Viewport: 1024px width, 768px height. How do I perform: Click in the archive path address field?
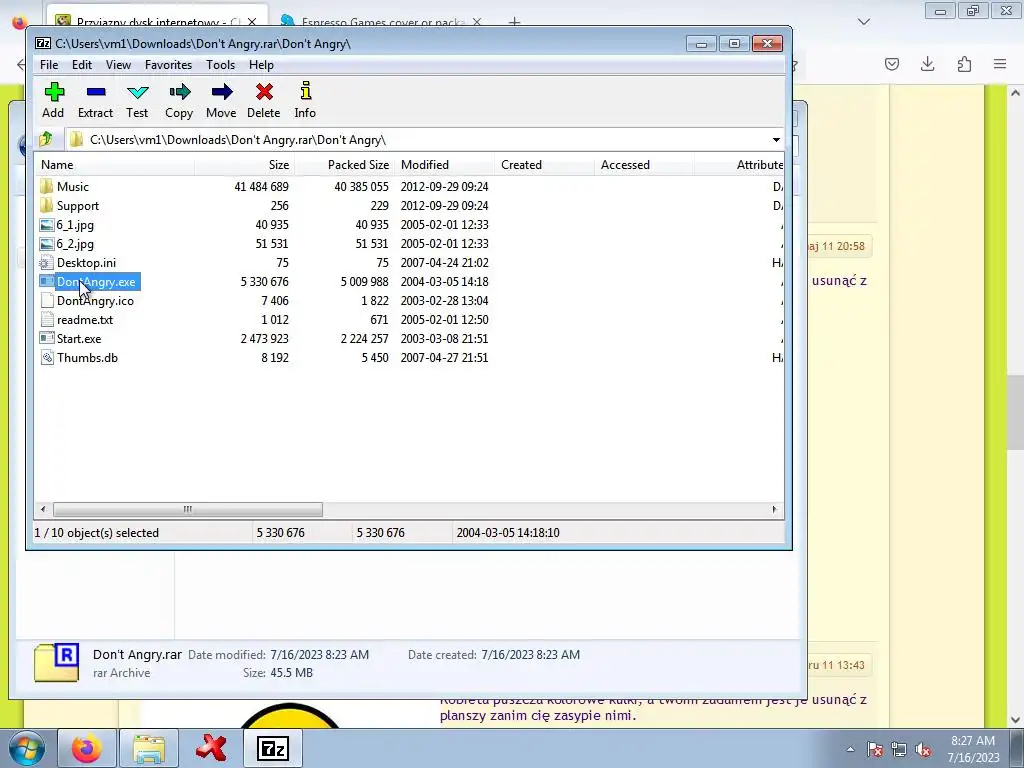click(x=416, y=140)
